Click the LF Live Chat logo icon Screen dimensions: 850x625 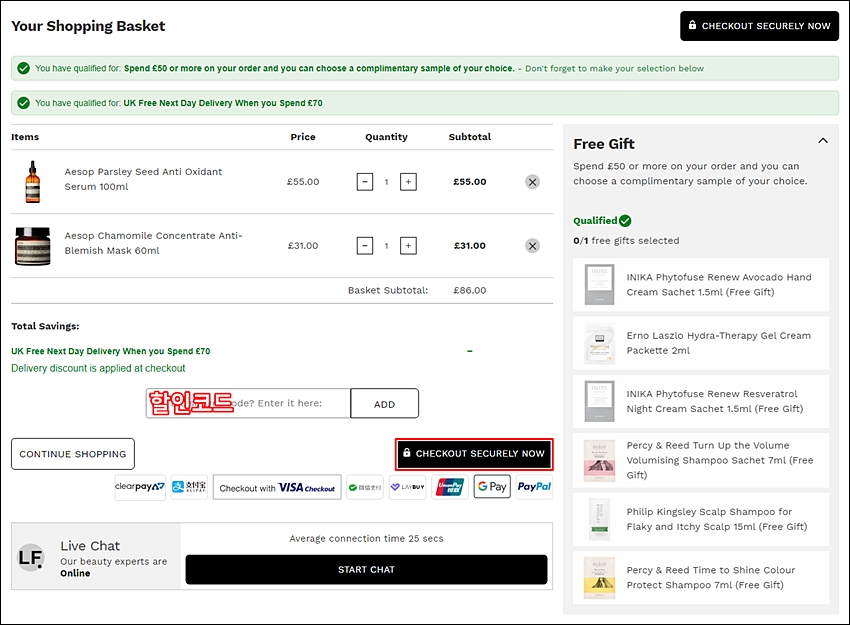coord(30,558)
